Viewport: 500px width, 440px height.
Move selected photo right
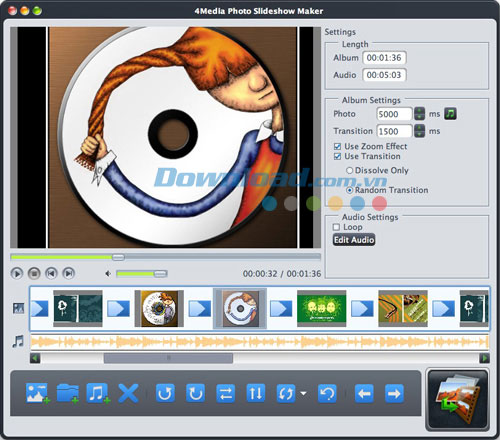coord(394,394)
